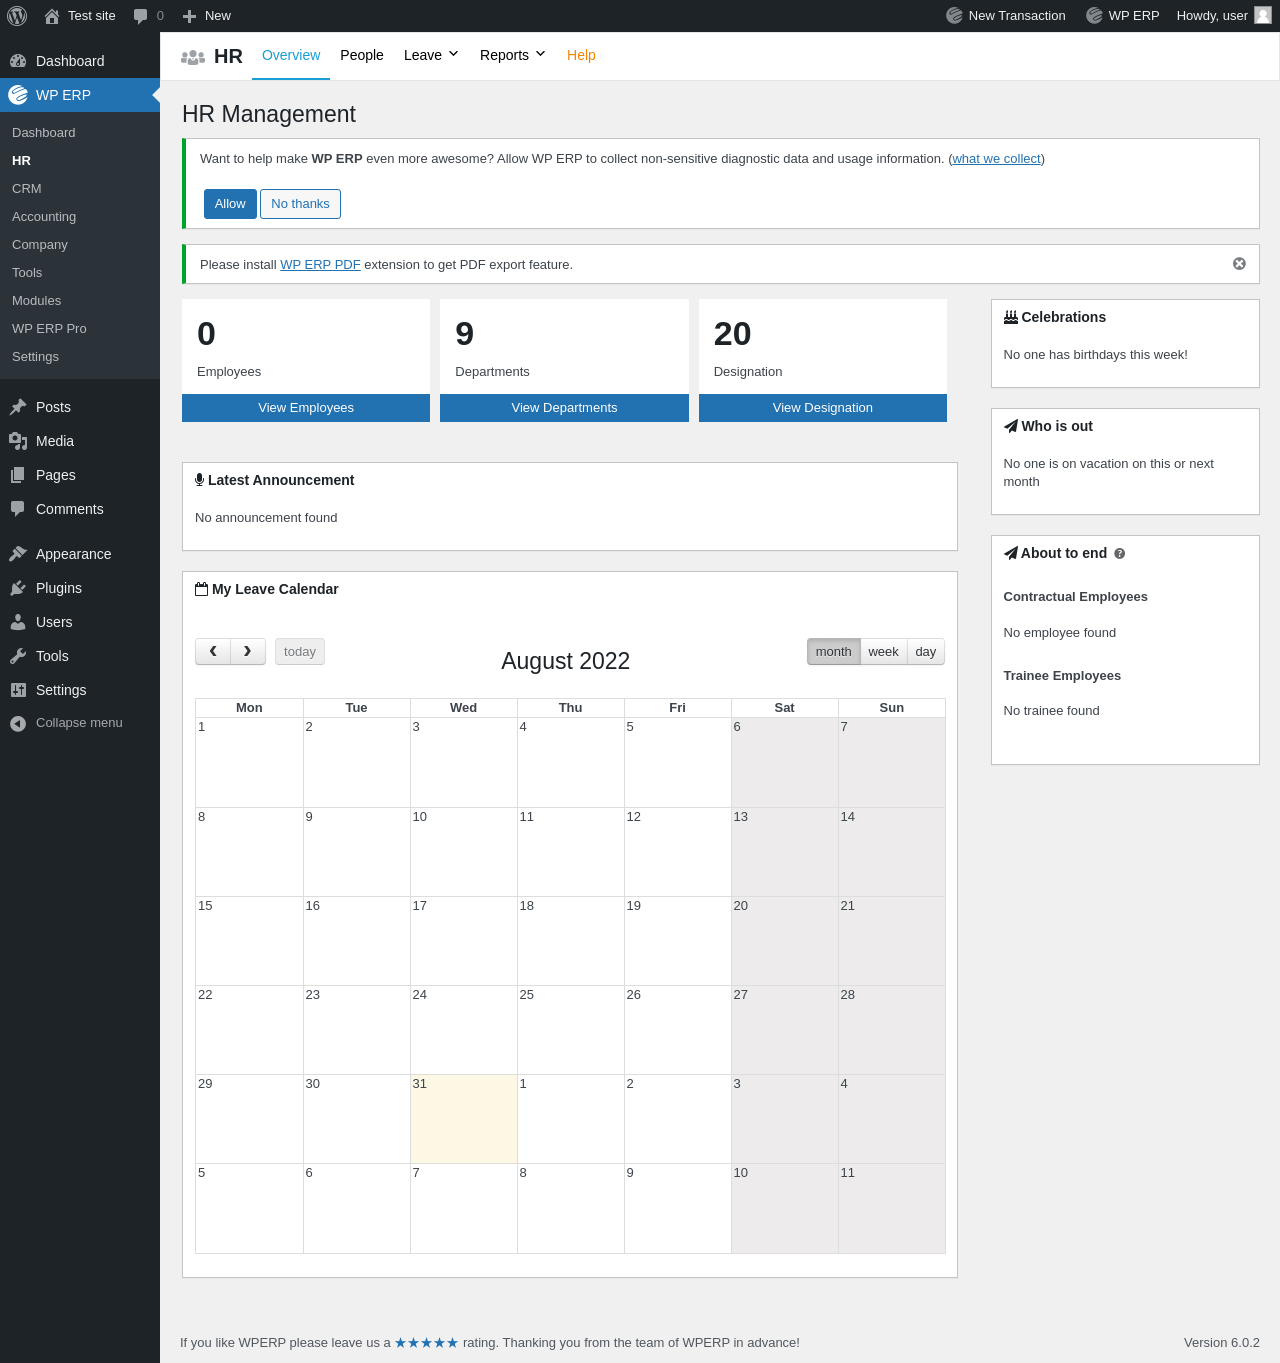Click the Settings sliders icon in sidebar
Image resolution: width=1280 pixels, height=1363 pixels.
tap(18, 690)
